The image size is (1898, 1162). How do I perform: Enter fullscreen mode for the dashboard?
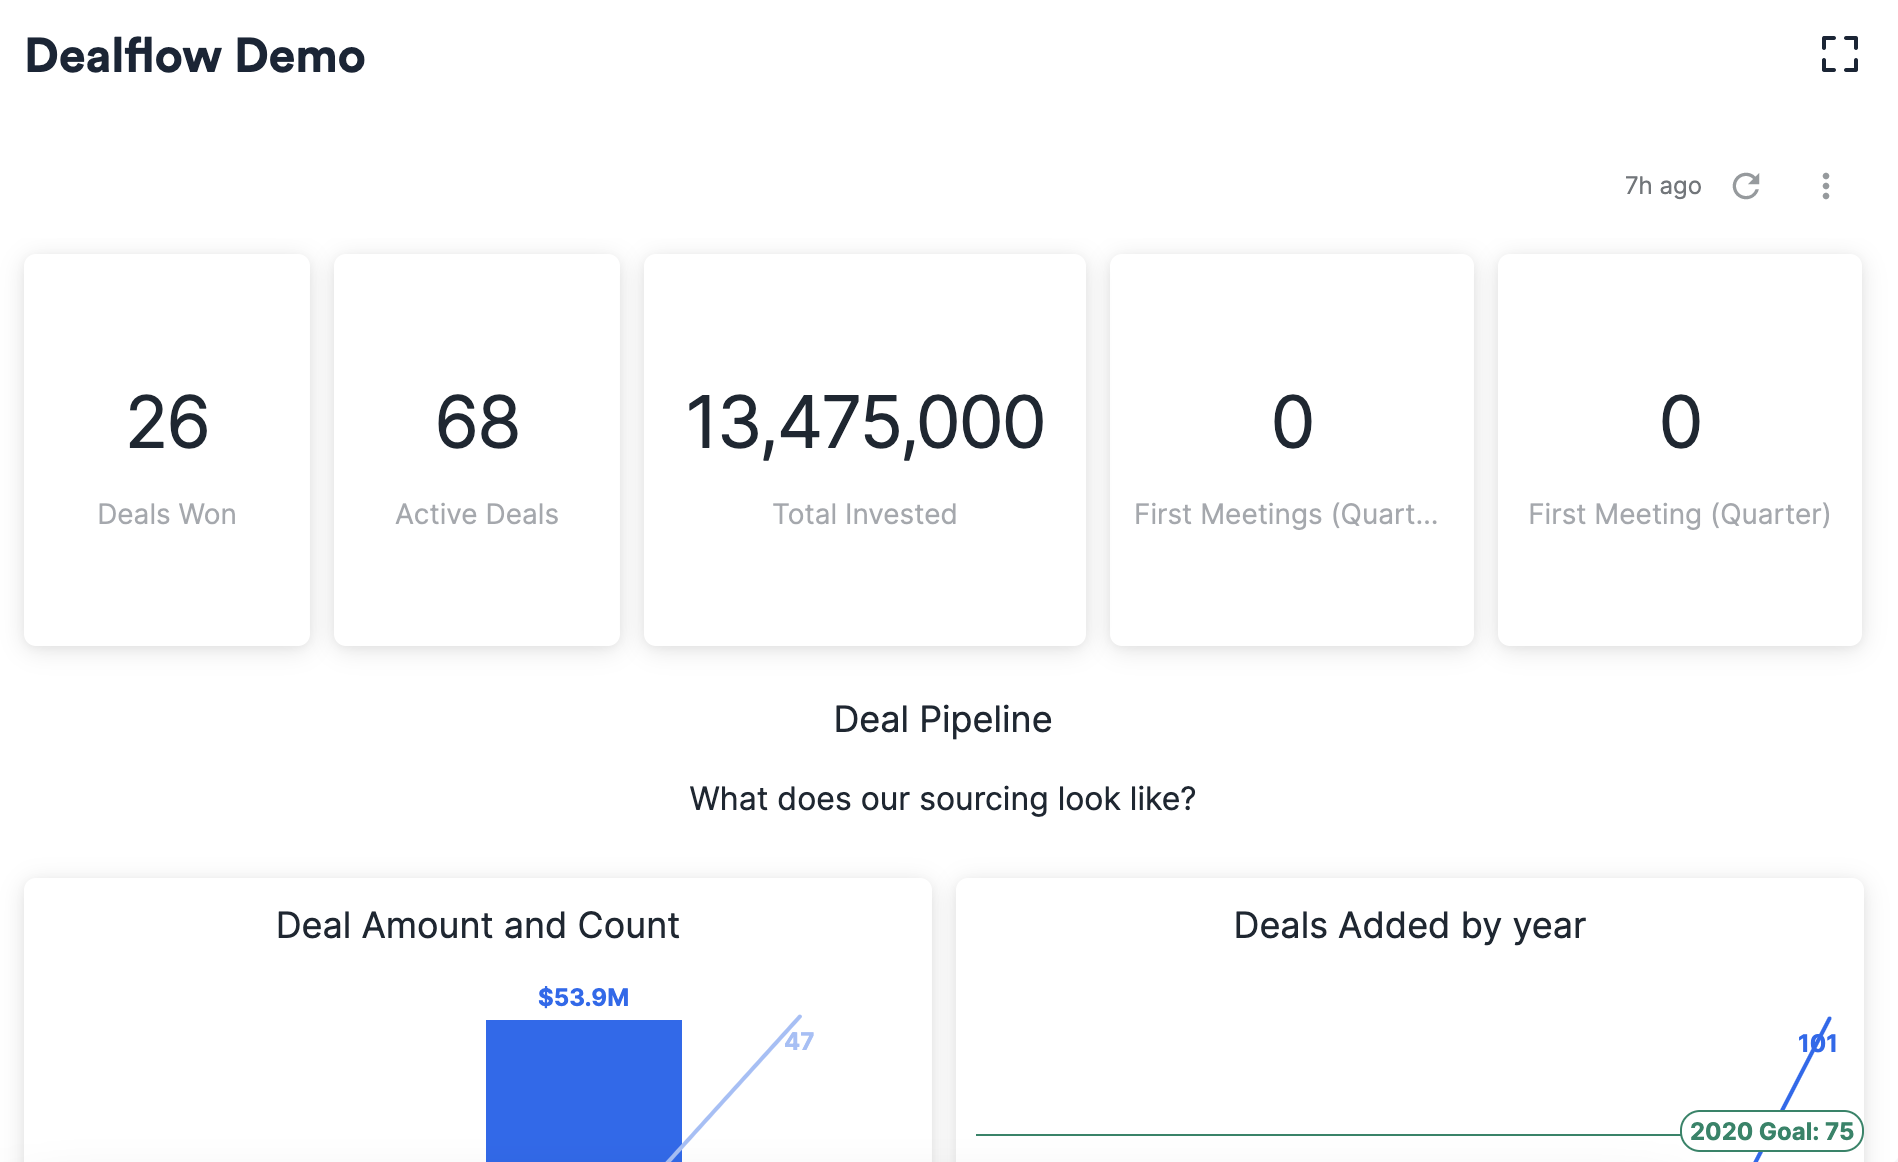pos(1838,57)
